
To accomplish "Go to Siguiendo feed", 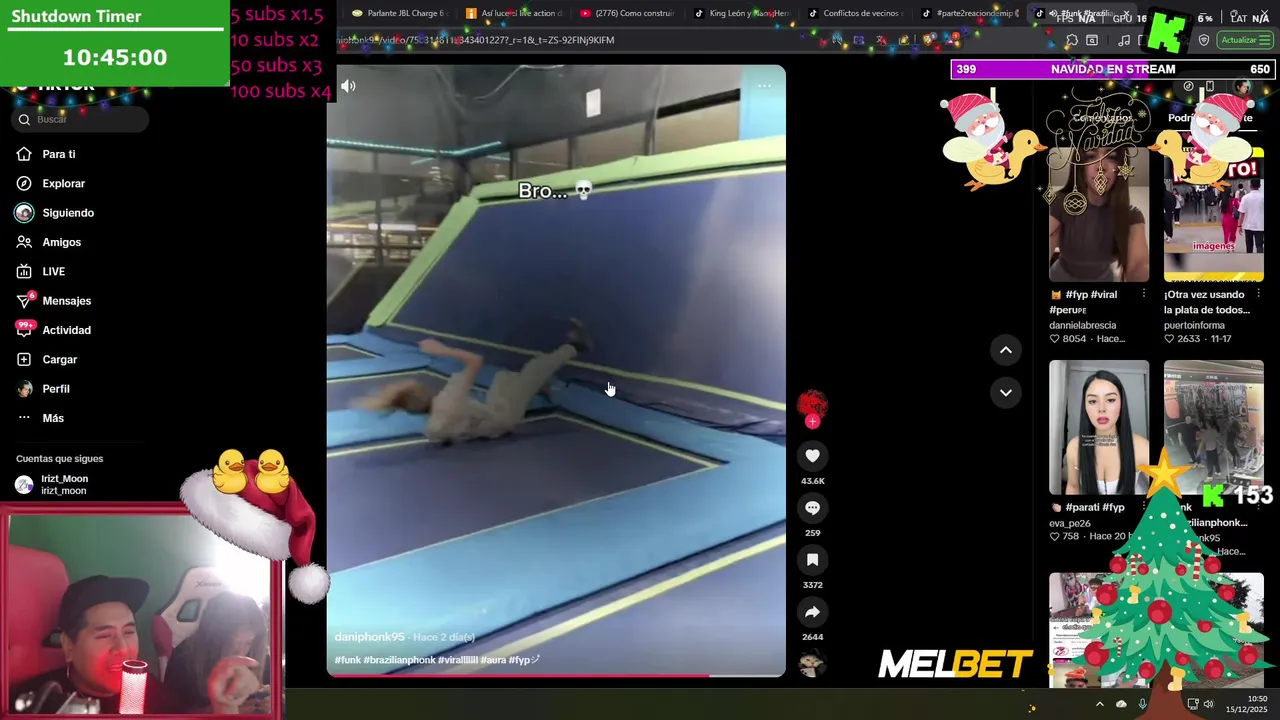I will [67, 213].
